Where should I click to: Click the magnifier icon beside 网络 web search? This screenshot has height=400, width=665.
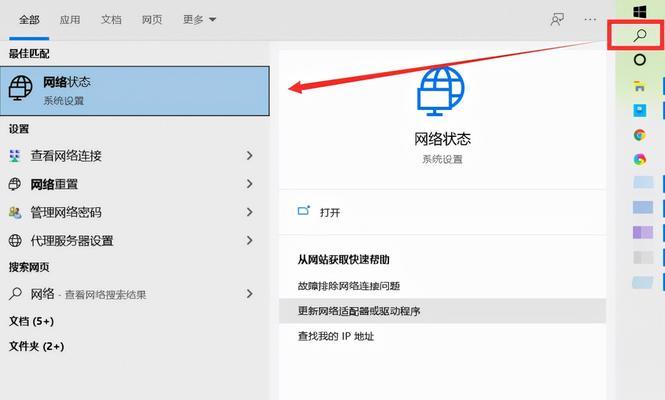(15, 294)
